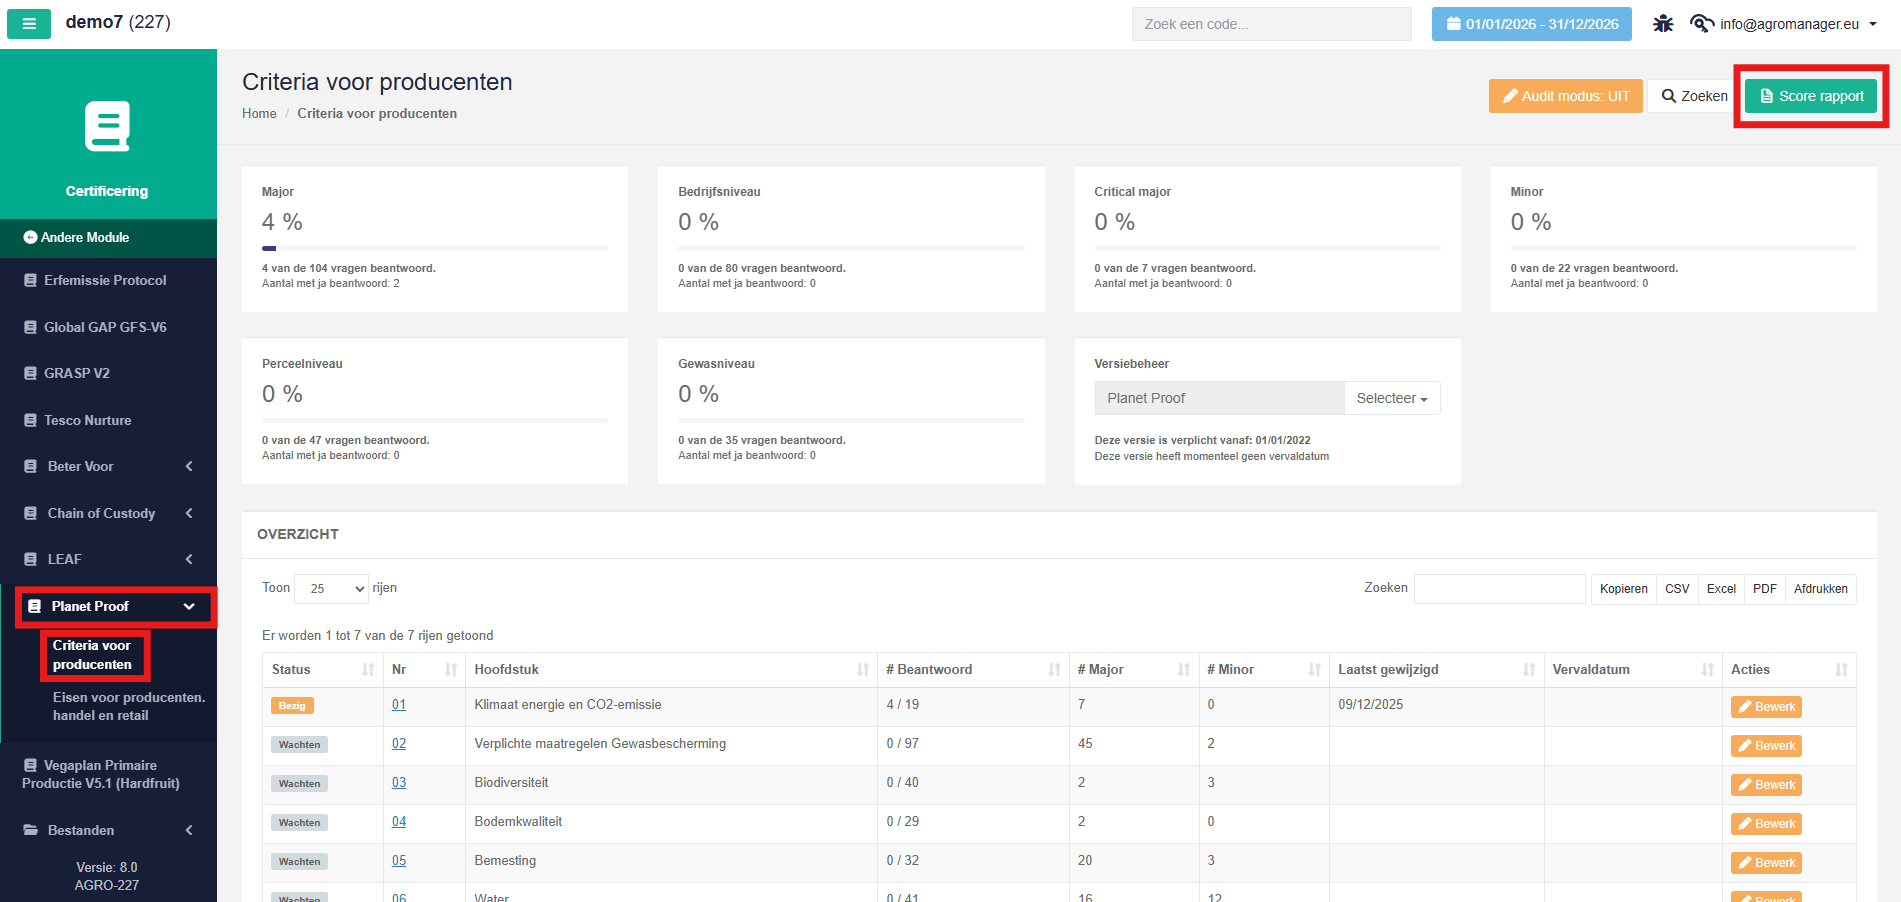Focus the table Zoeken filter field
The height and width of the screenshot is (902, 1901).
pos(1500,589)
